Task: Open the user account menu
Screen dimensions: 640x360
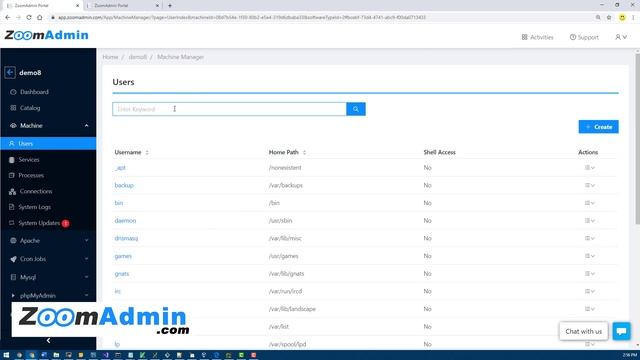Action: tap(621, 37)
